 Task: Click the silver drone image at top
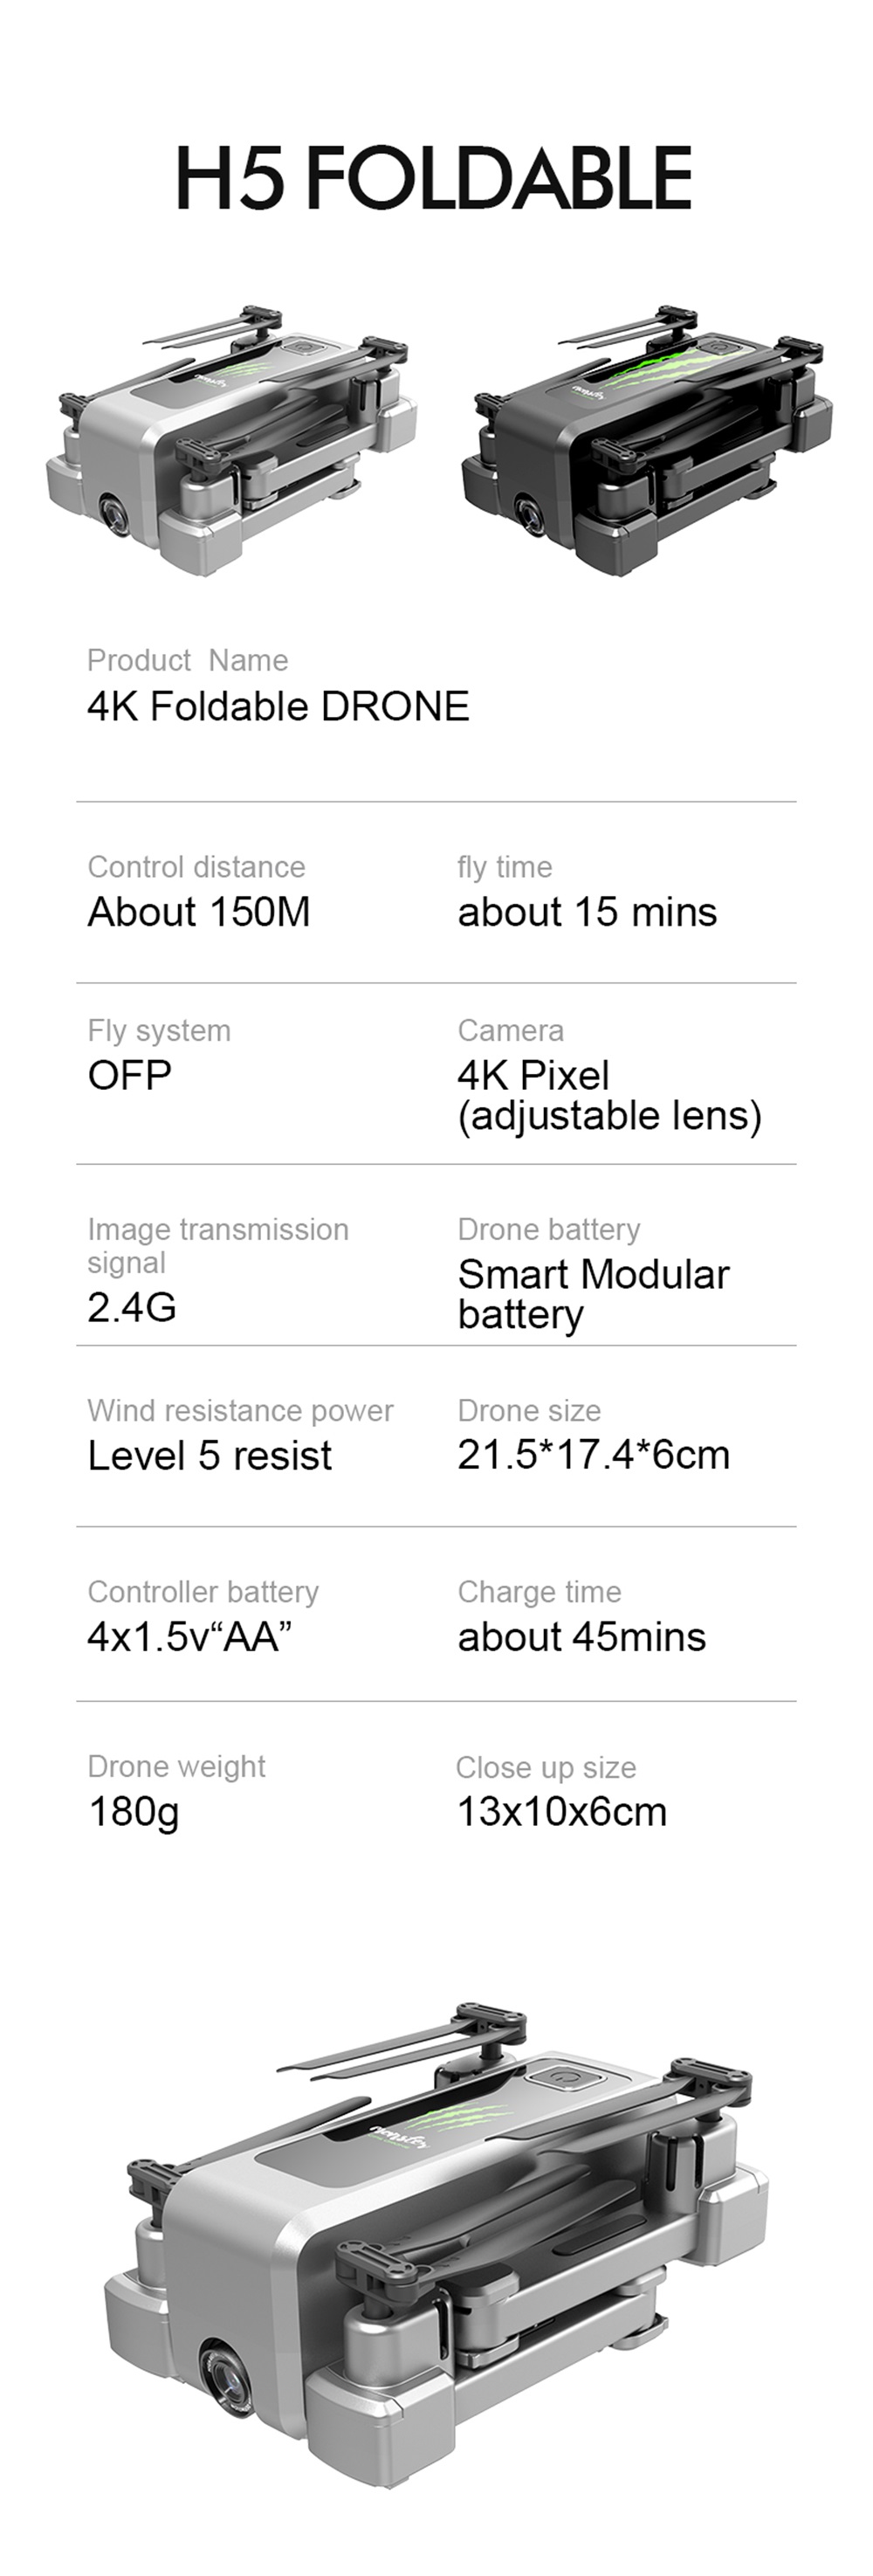tap(232, 440)
